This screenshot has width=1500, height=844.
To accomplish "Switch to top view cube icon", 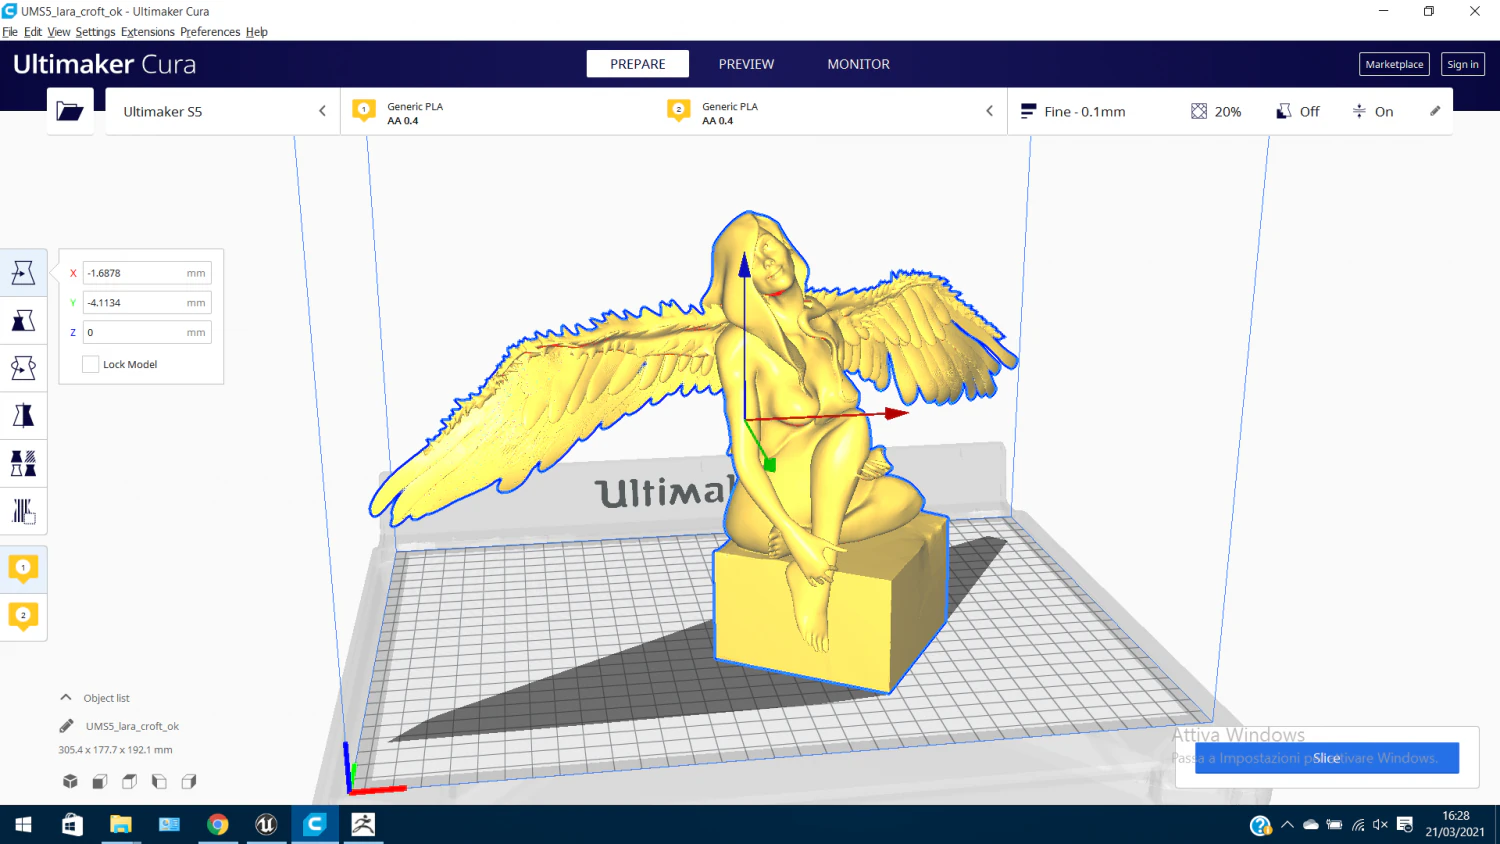I will [x=129, y=781].
